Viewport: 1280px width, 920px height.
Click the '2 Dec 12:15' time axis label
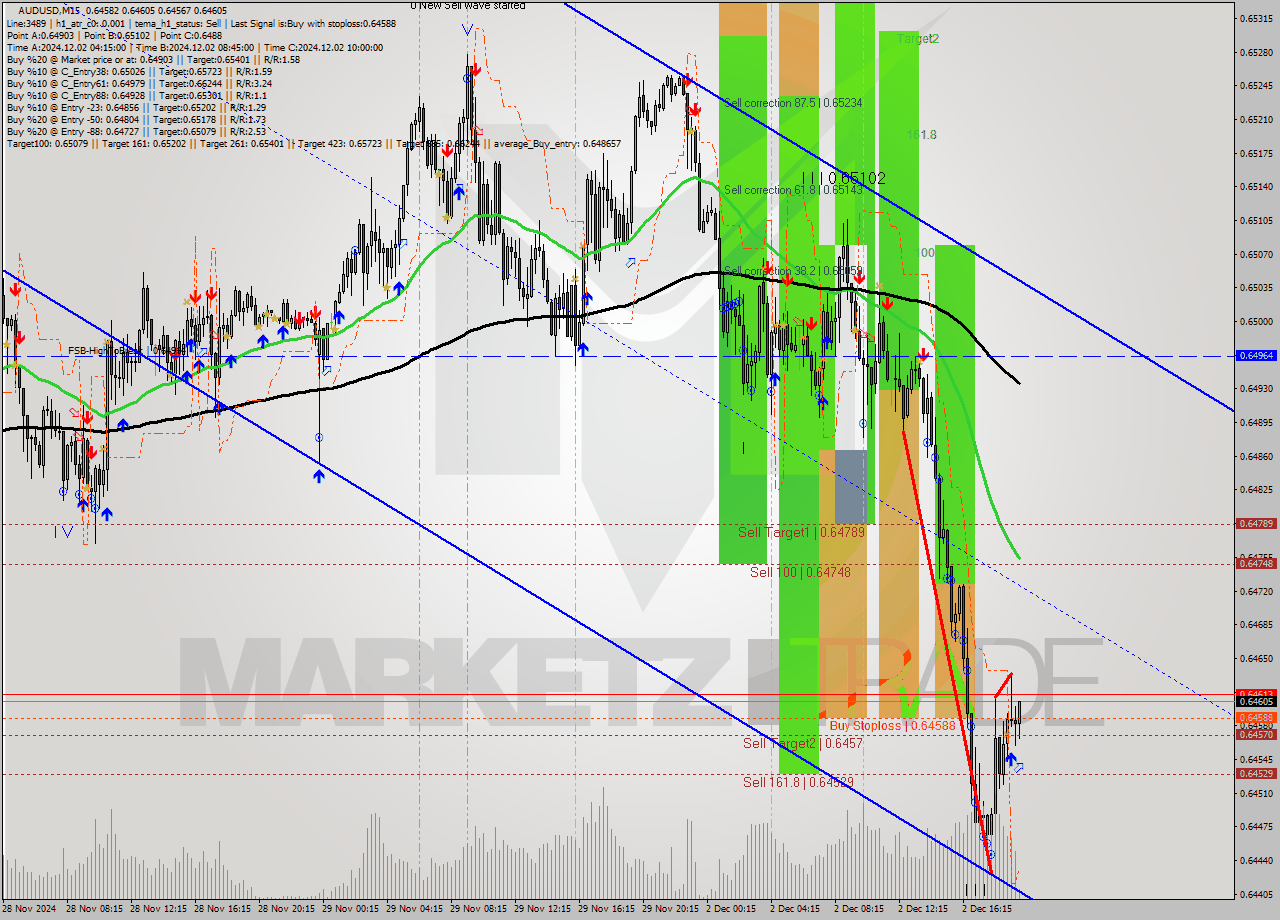[x=925, y=909]
